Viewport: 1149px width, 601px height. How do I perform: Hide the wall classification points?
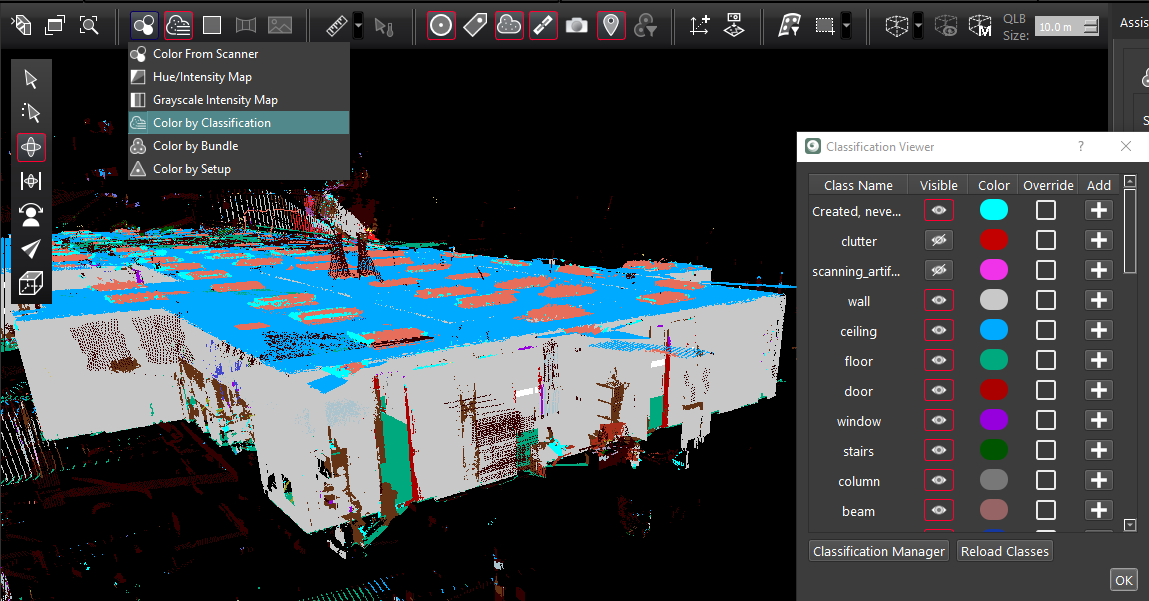click(937, 300)
